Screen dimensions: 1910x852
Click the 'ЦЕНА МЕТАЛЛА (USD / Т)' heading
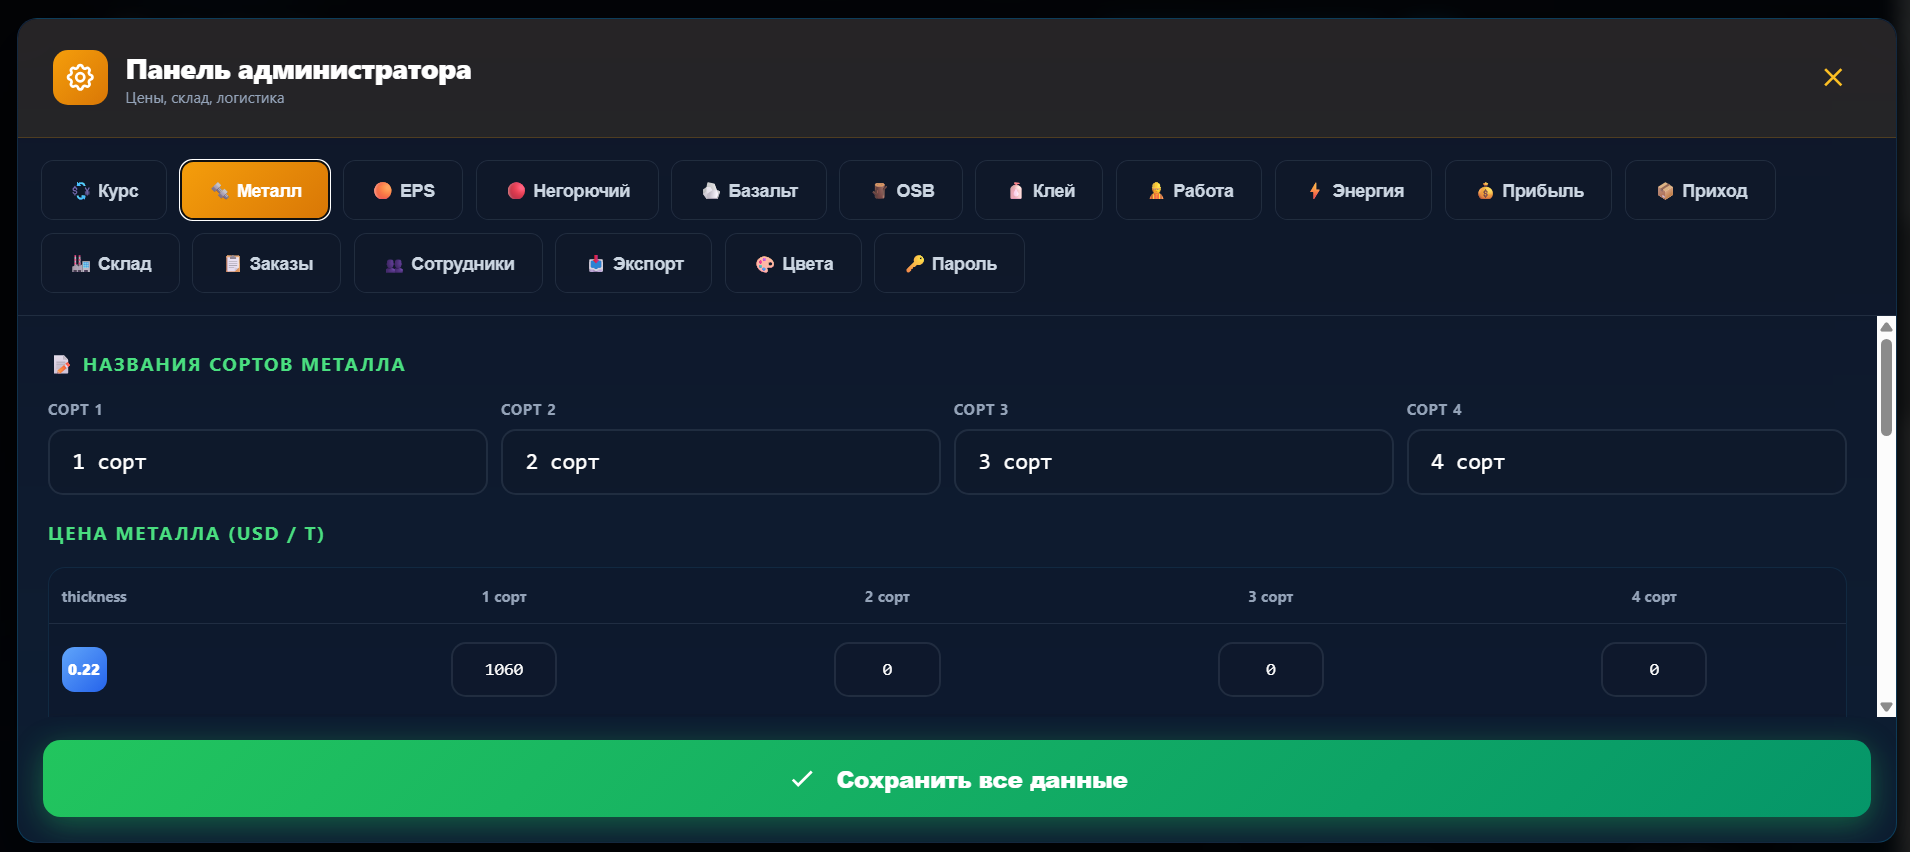point(186,534)
